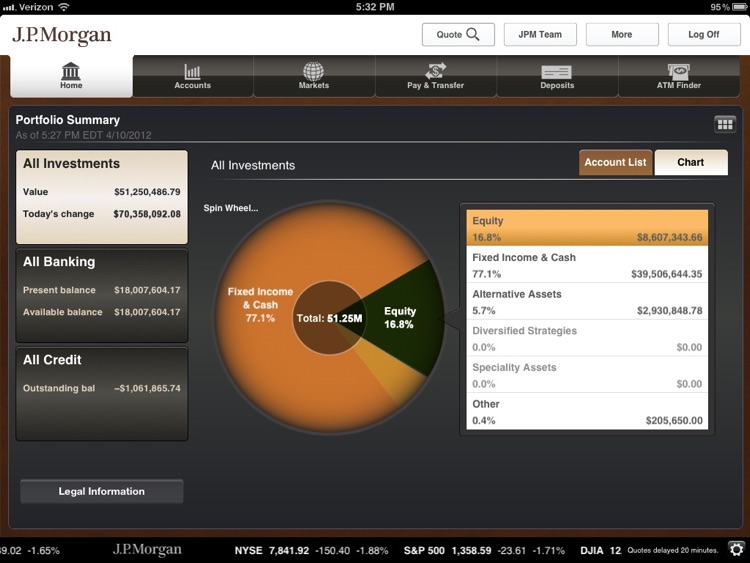This screenshot has width=750, height=563.
Task: Open the Markets globe icon
Action: point(313,71)
